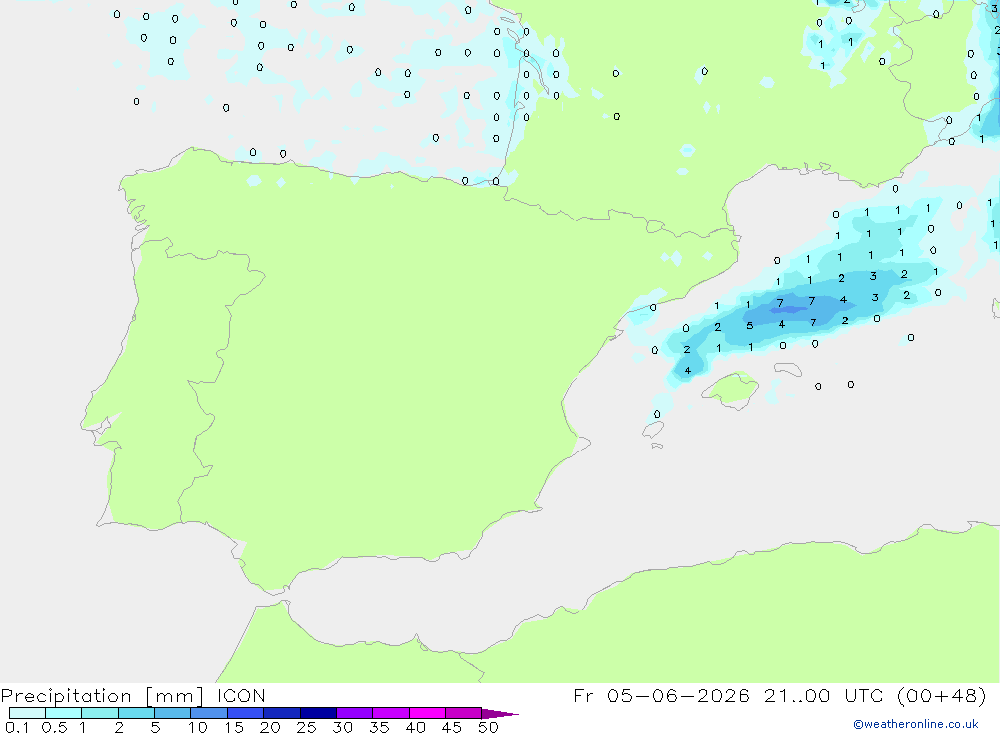
Task: Select the 45–50 mm legend swatch
Action: point(463,713)
